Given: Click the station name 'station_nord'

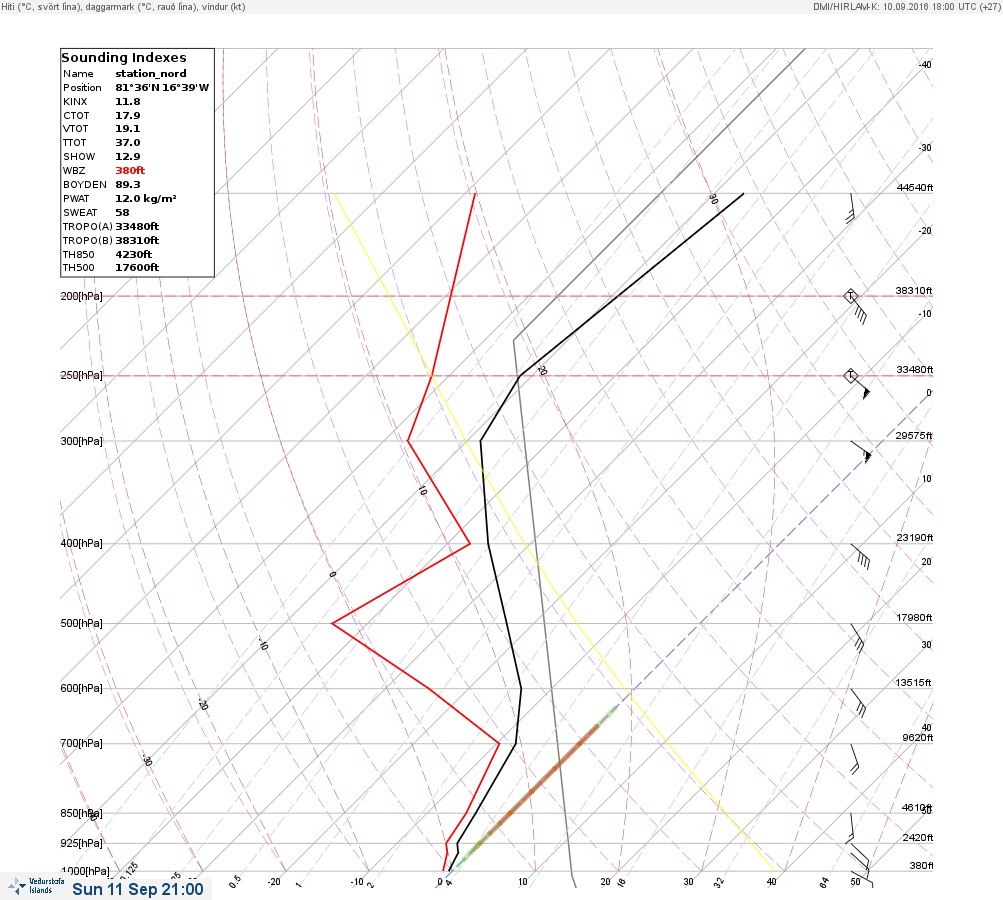Looking at the screenshot, I should coord(151,74).
